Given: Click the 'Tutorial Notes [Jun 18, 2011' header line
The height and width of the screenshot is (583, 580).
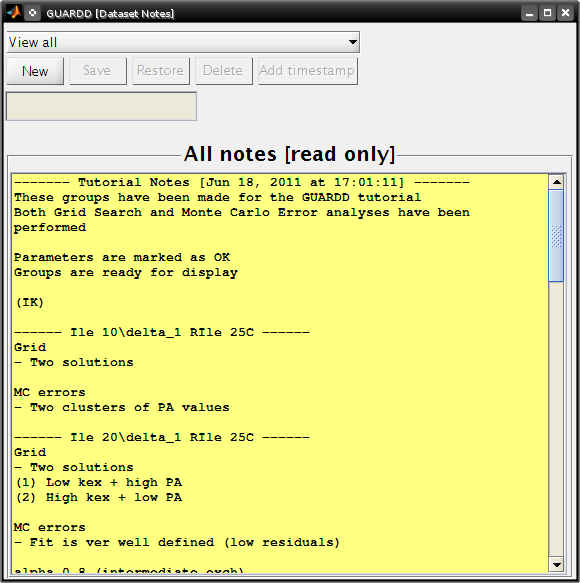Looking at the screenshot, I should 242,182.
